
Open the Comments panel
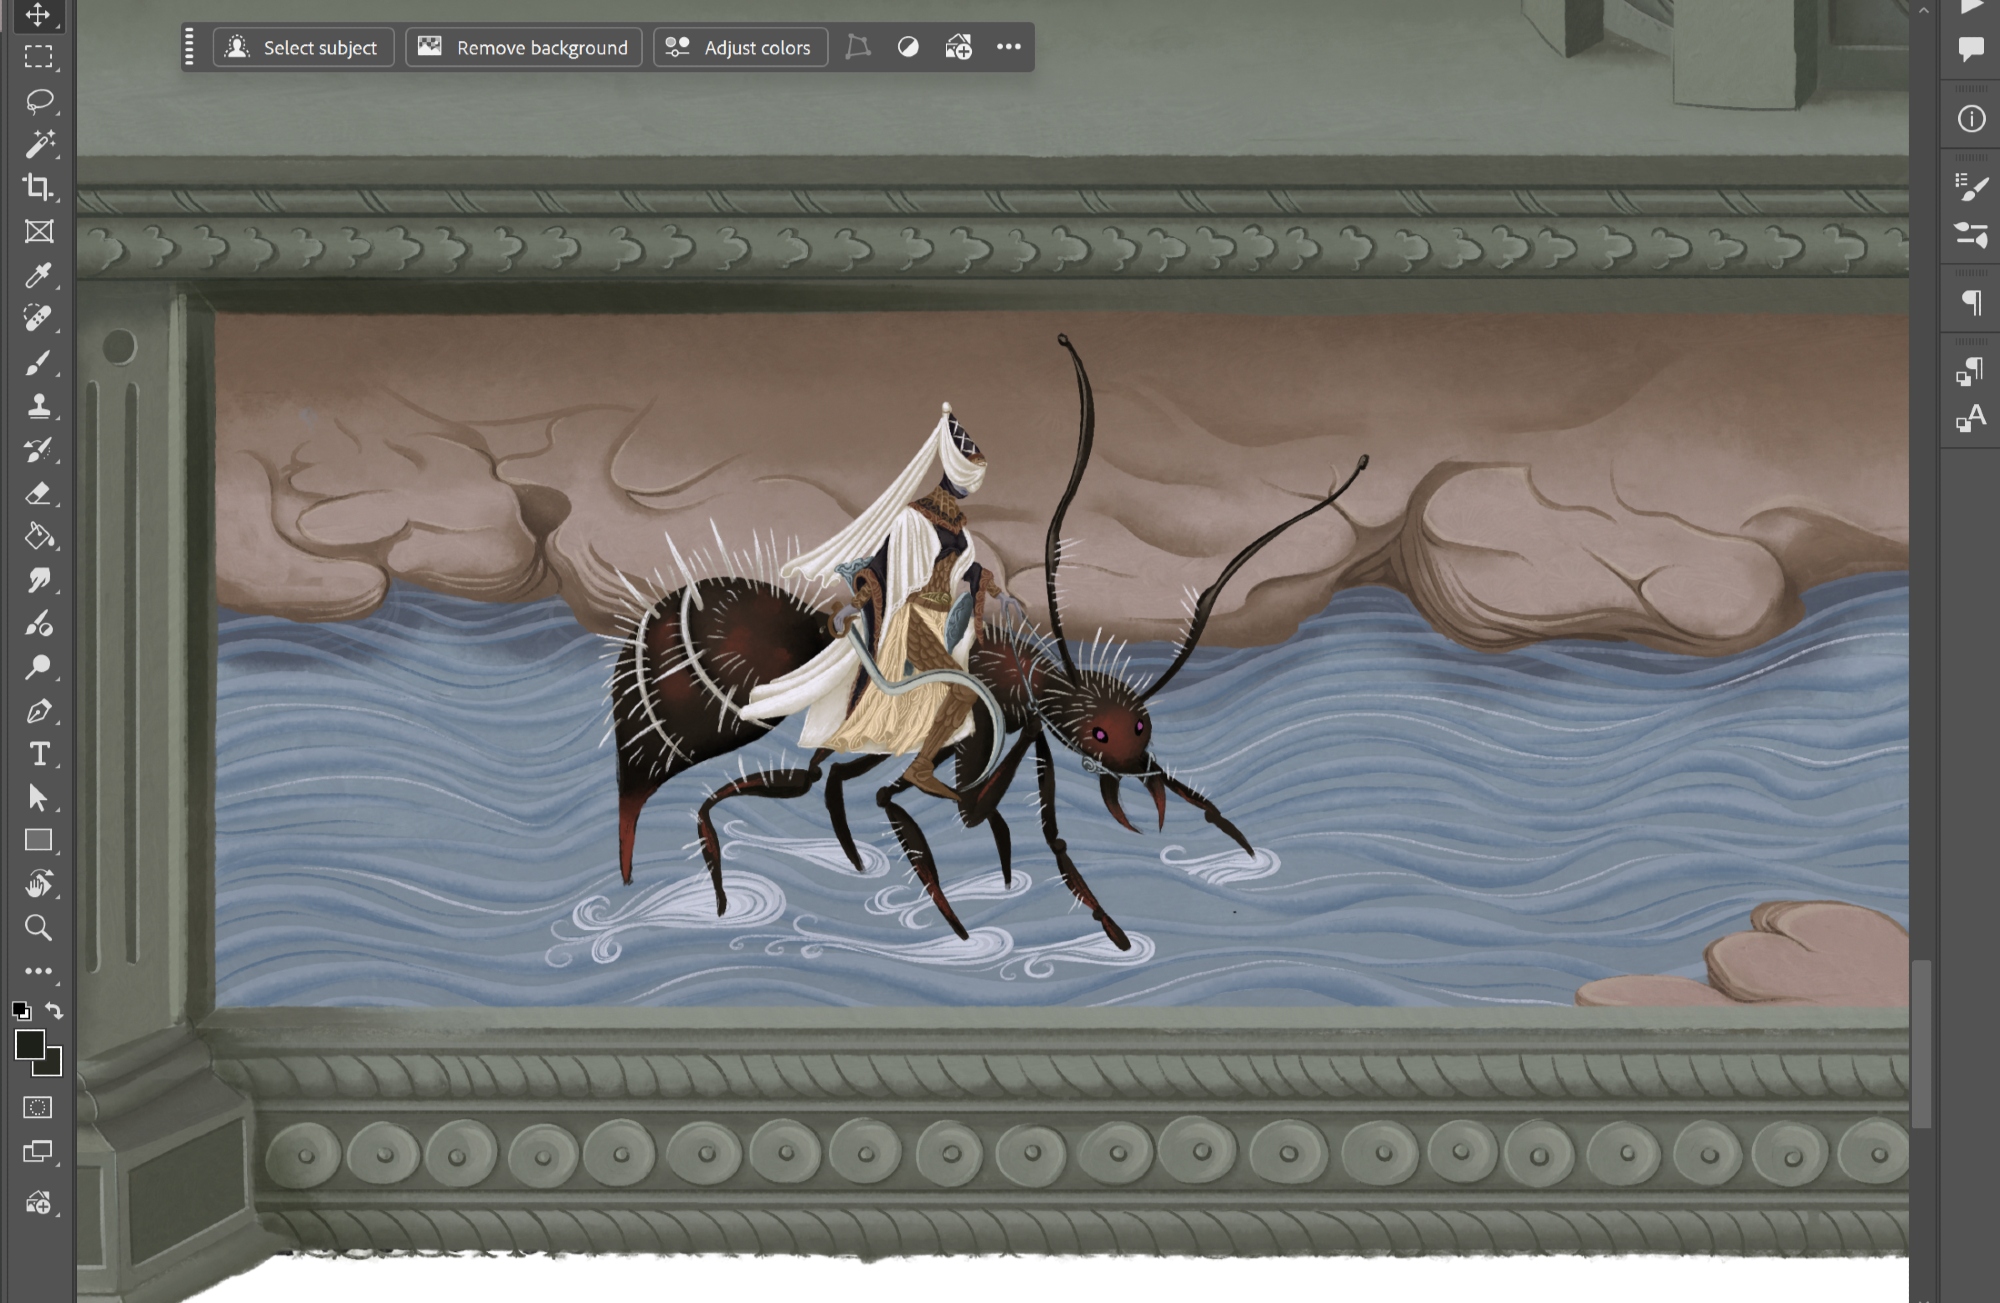pos(1971,48)
